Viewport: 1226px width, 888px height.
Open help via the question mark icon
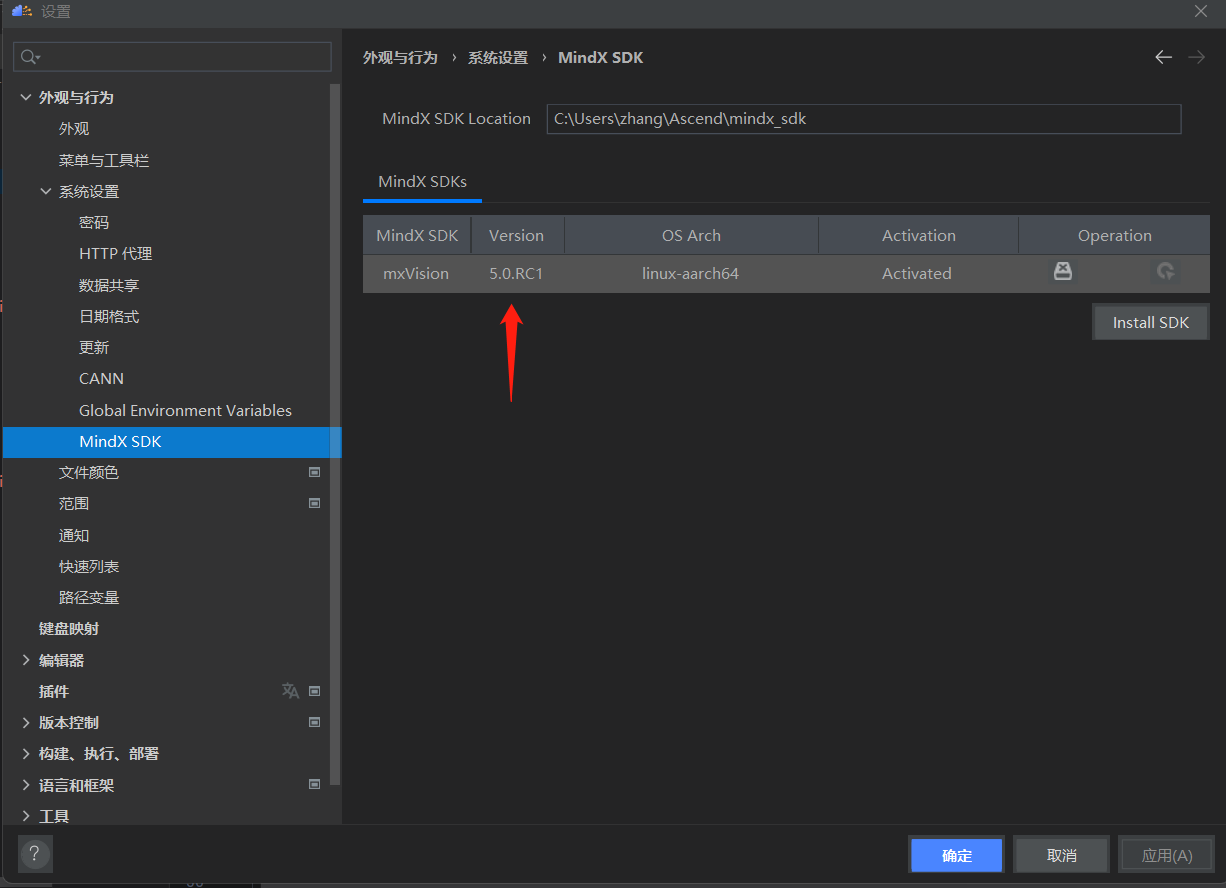click(35, 854)
